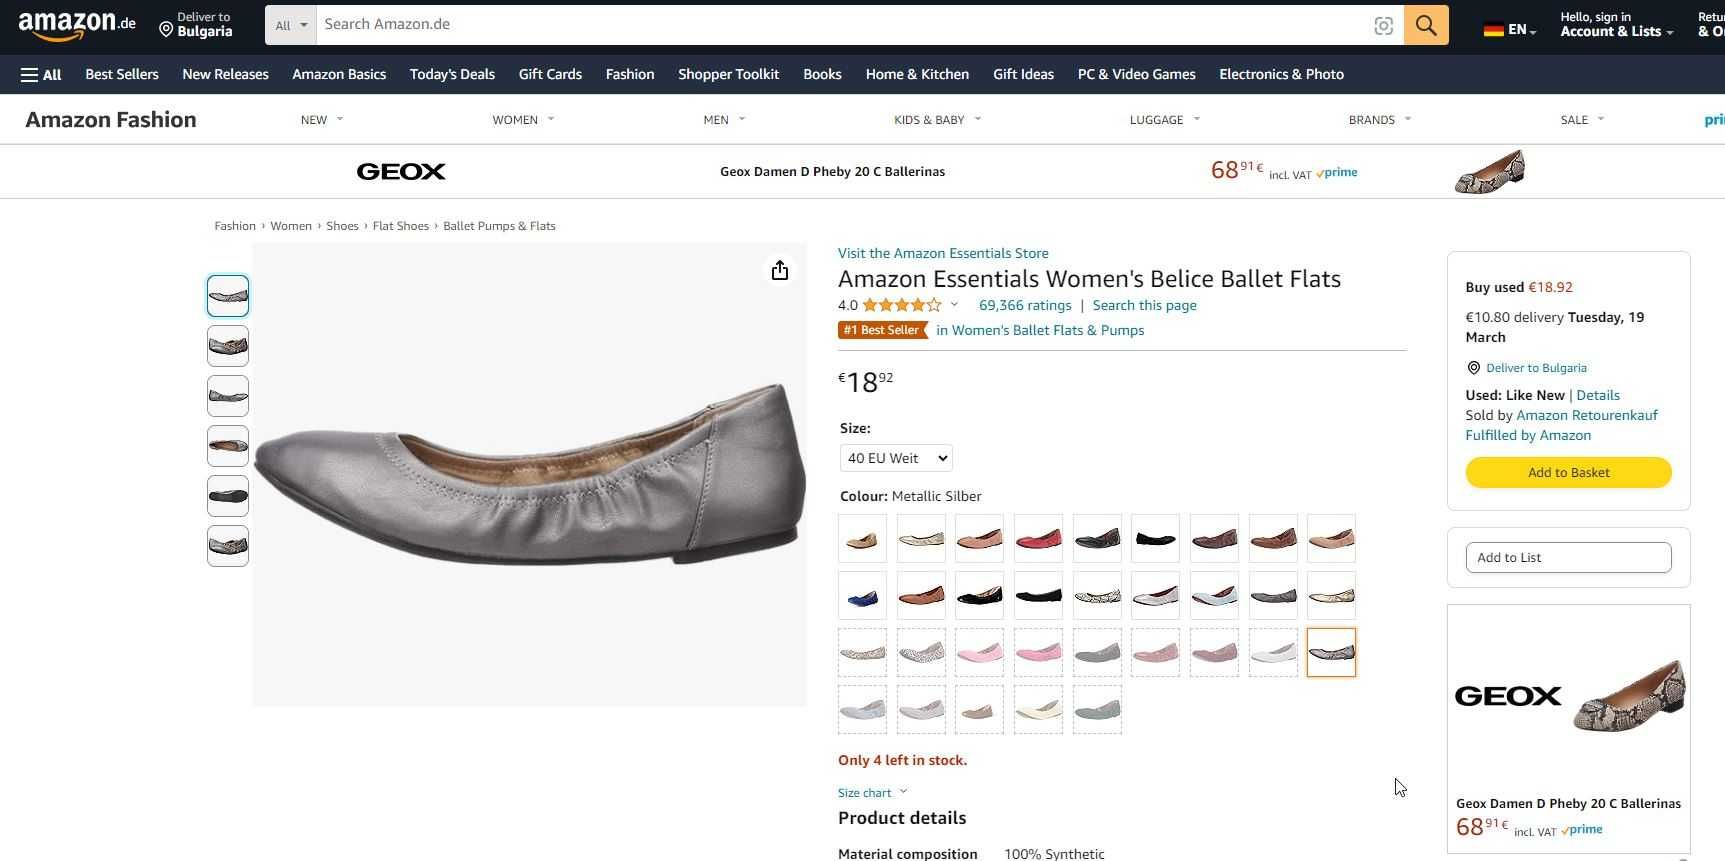
Task: Click location pin beside Deliver to Bulgaria link
Action: pos(1473,368)
